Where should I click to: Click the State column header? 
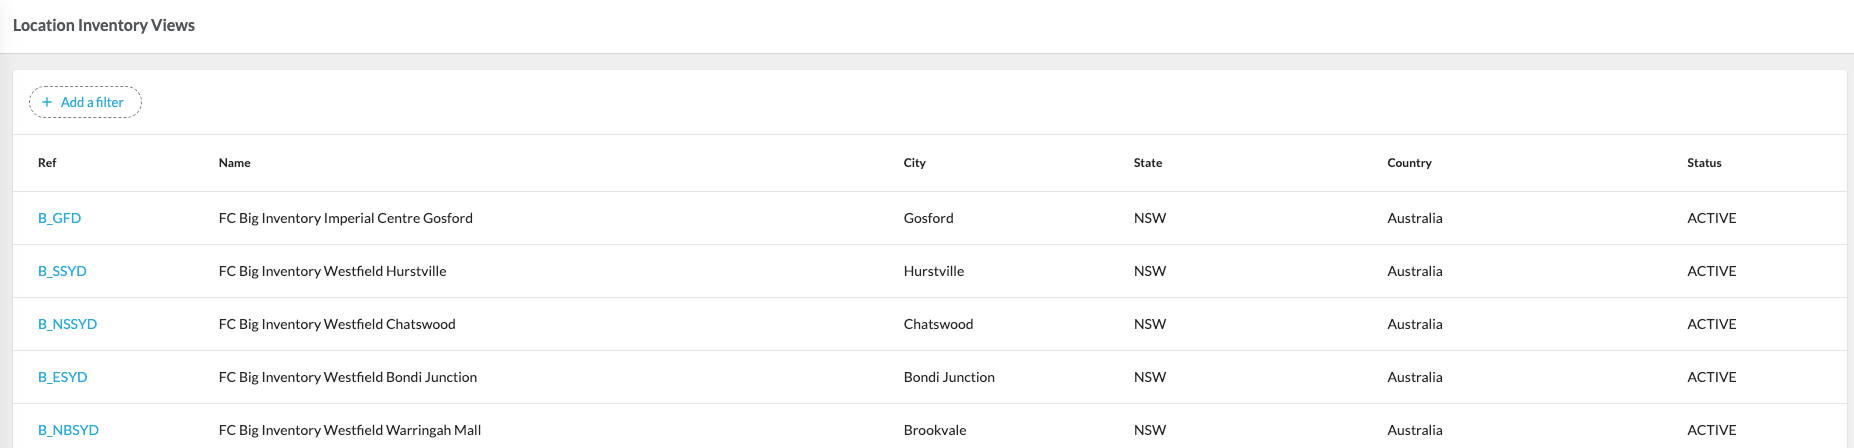pyautogui.click(x=1147, y=163)
